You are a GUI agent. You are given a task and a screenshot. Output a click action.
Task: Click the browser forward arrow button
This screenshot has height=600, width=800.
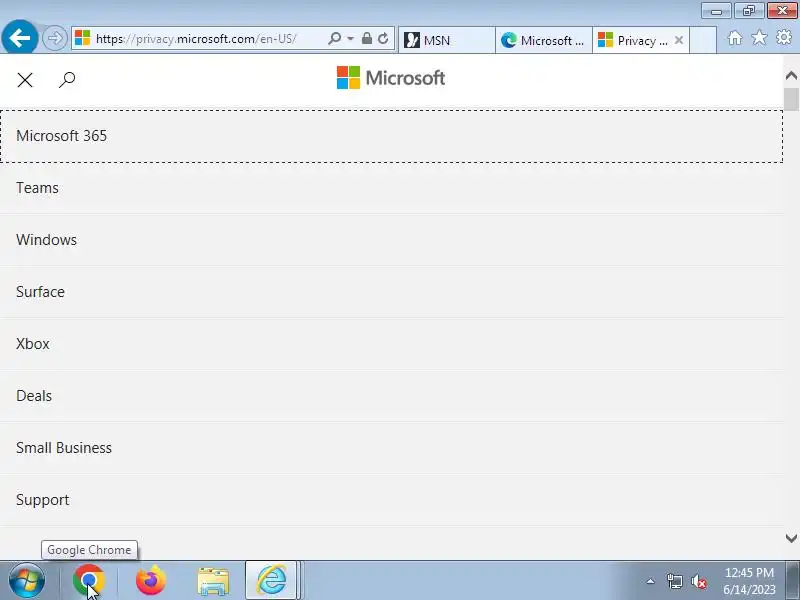(55, 38)
